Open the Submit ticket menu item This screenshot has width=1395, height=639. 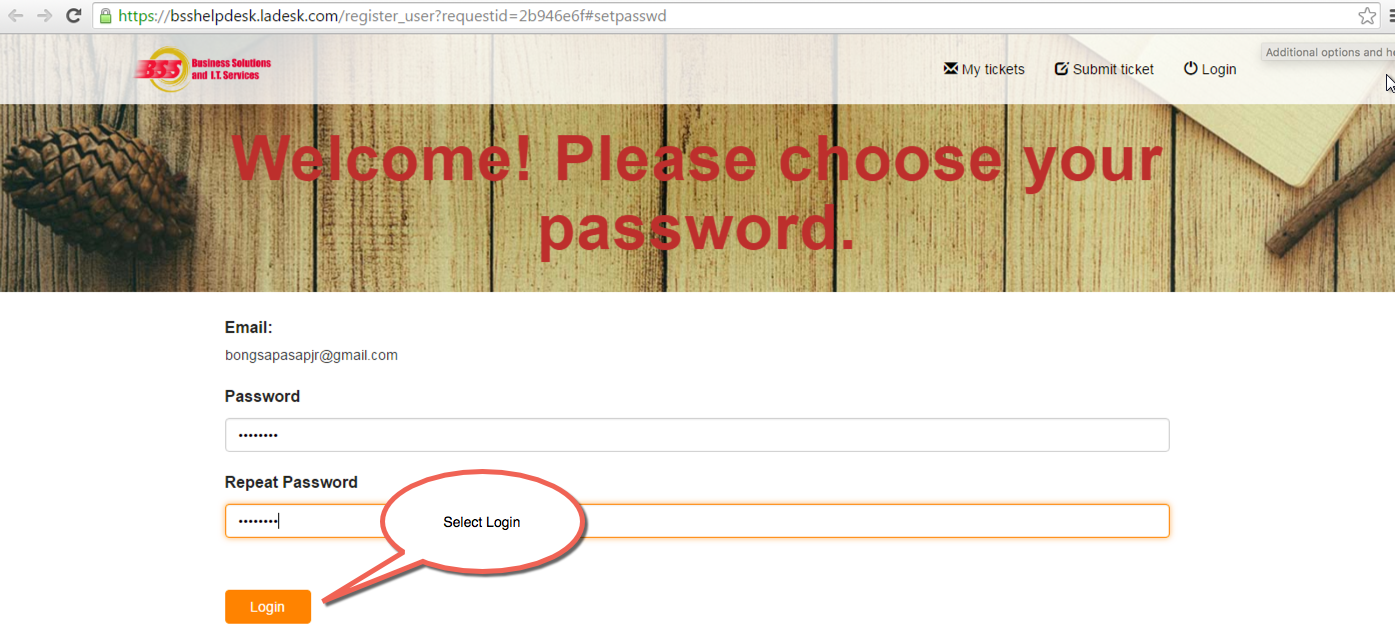[x=1104, y=69]
